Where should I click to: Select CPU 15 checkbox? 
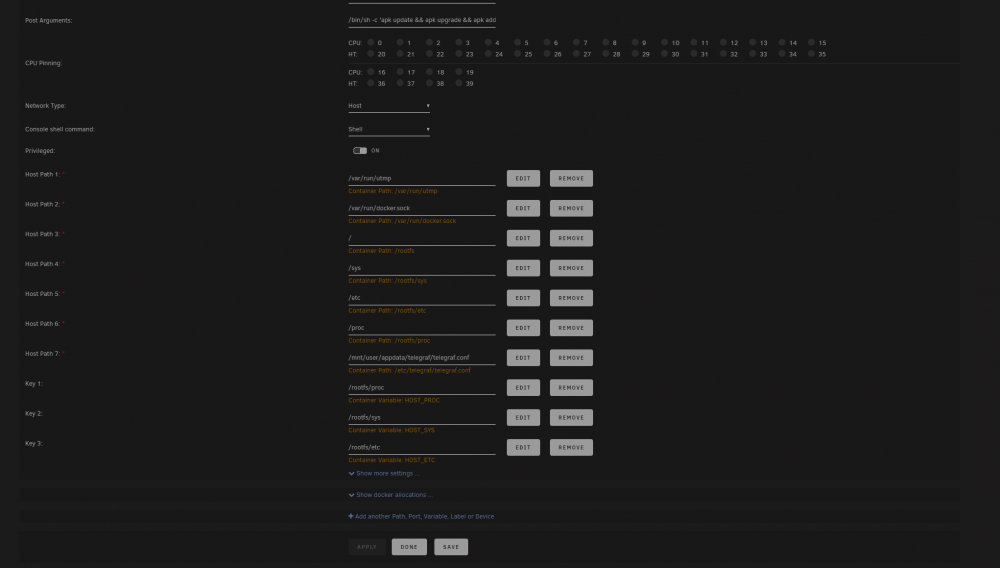811,43
